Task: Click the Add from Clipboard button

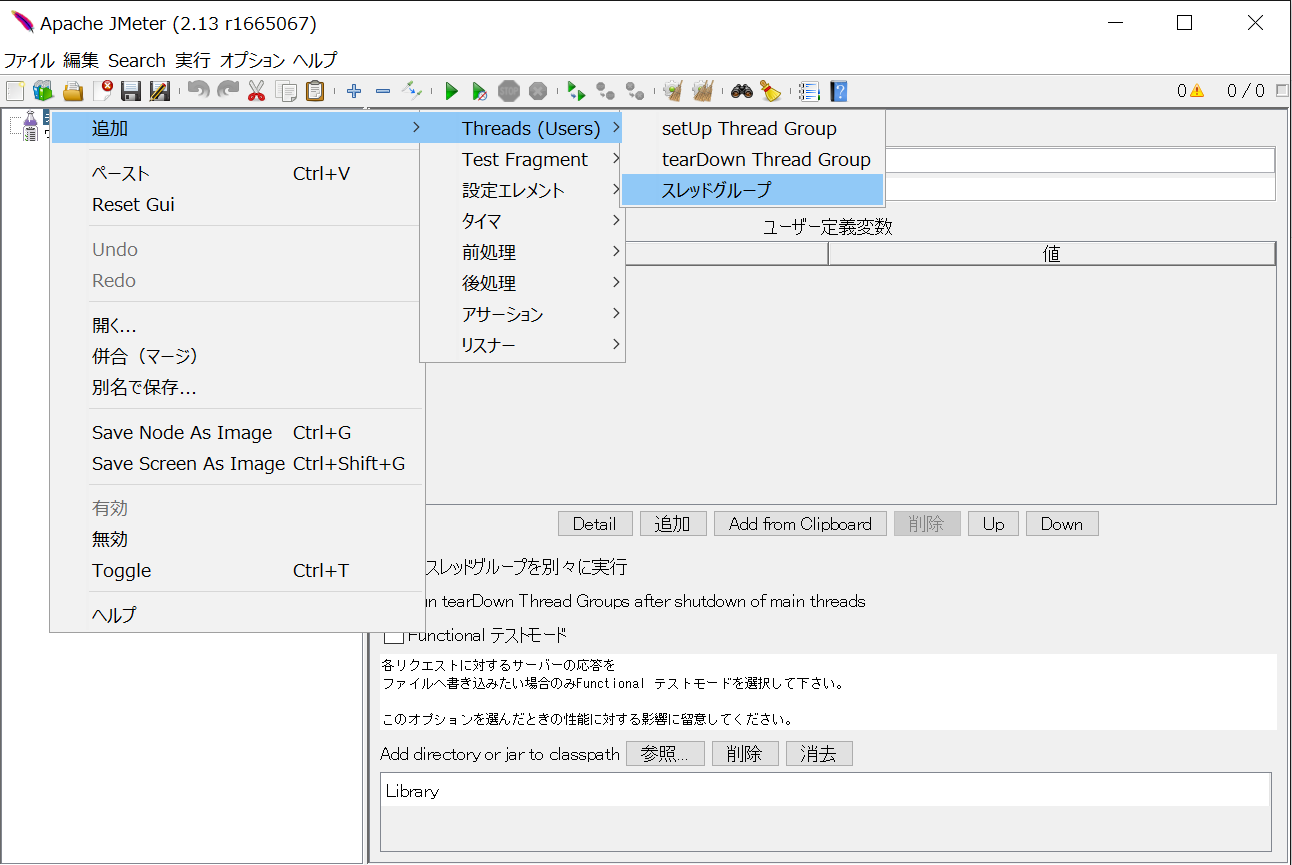Action: [800, 524]
